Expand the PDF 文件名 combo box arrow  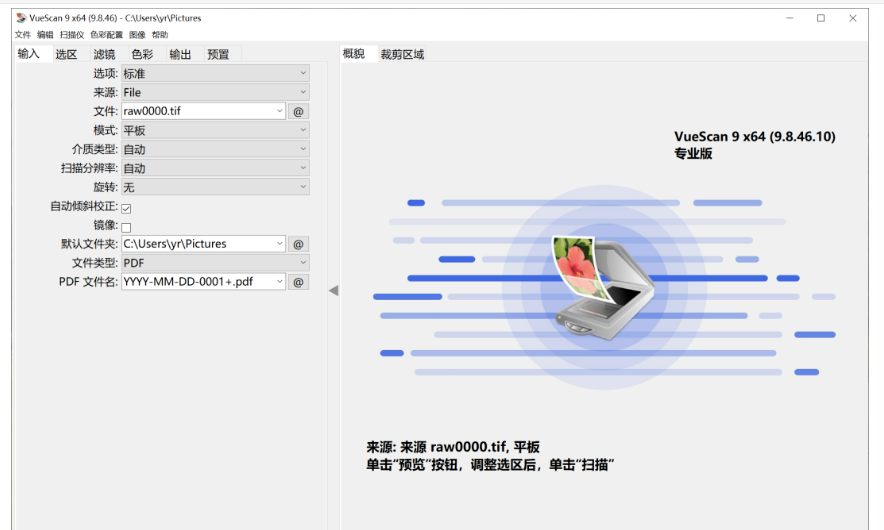(x=279, y=281)
